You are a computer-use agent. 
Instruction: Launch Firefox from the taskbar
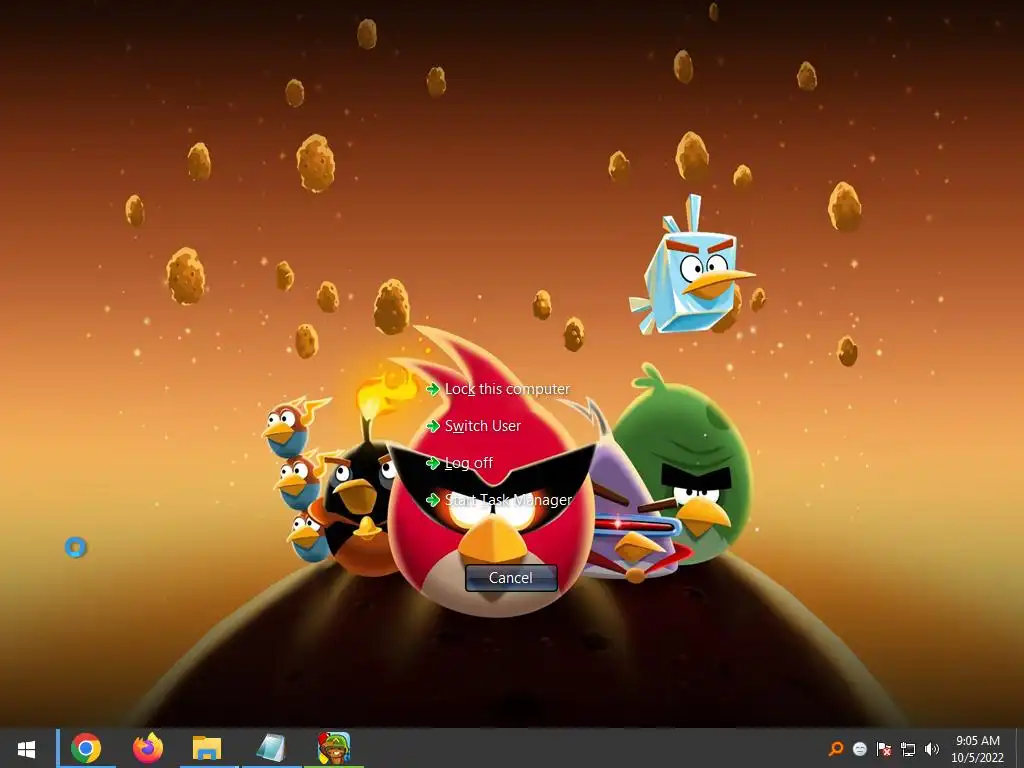[x=148, y=748]
